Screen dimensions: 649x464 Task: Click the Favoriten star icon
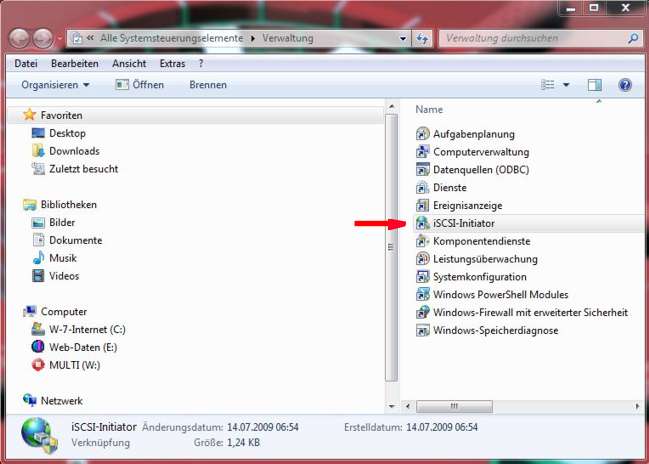click(x=29, y=115)
